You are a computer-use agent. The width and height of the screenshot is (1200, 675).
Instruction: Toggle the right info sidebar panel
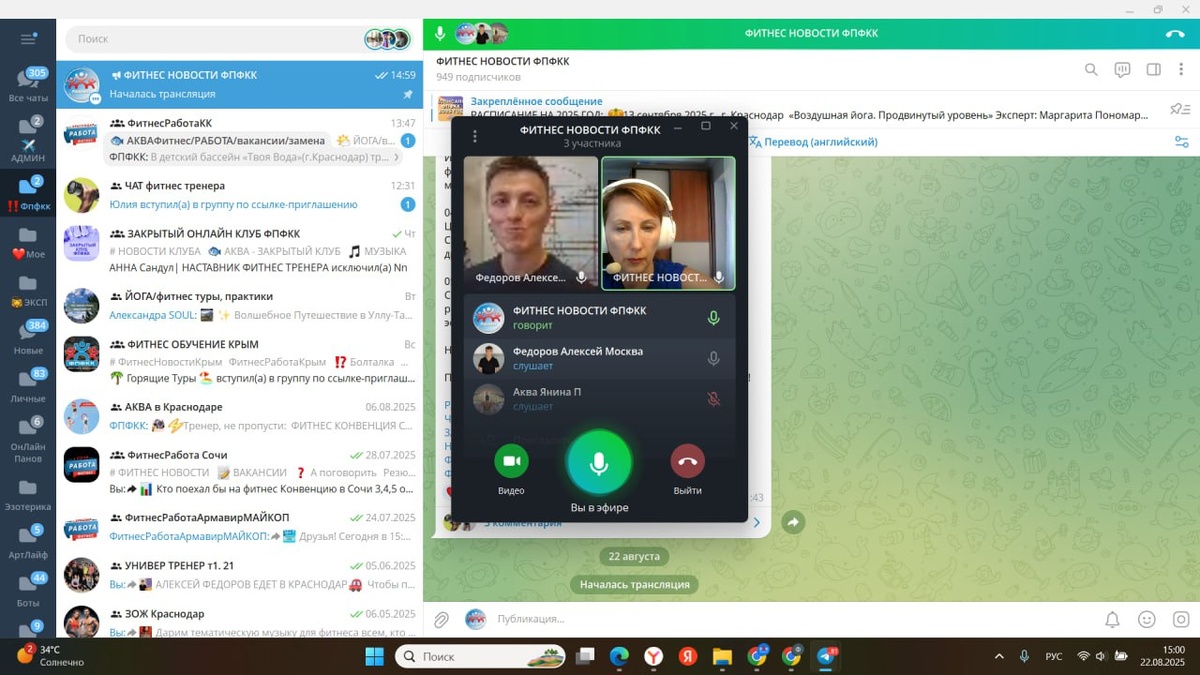[x=1153, y=69]
